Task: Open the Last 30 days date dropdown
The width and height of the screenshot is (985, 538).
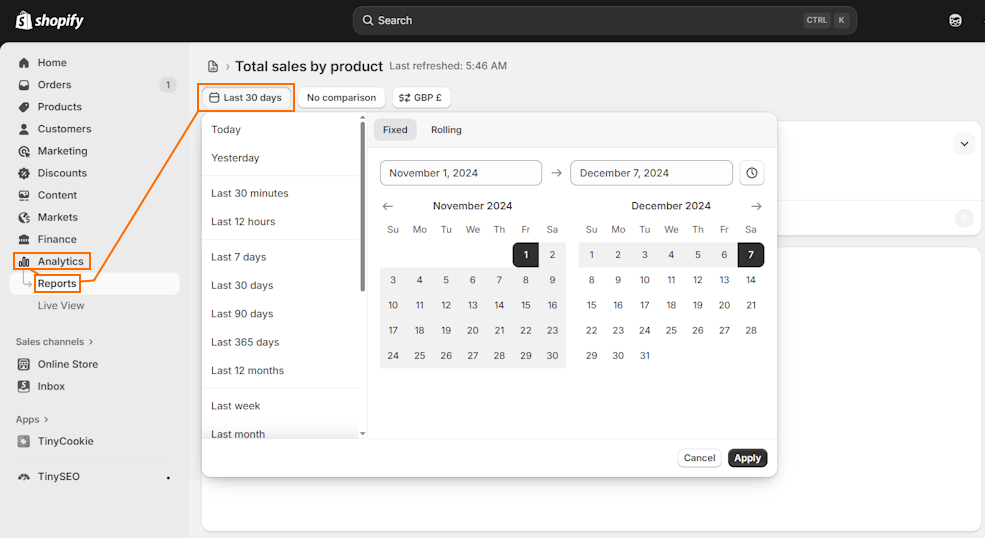Action: tap(246, 97)
